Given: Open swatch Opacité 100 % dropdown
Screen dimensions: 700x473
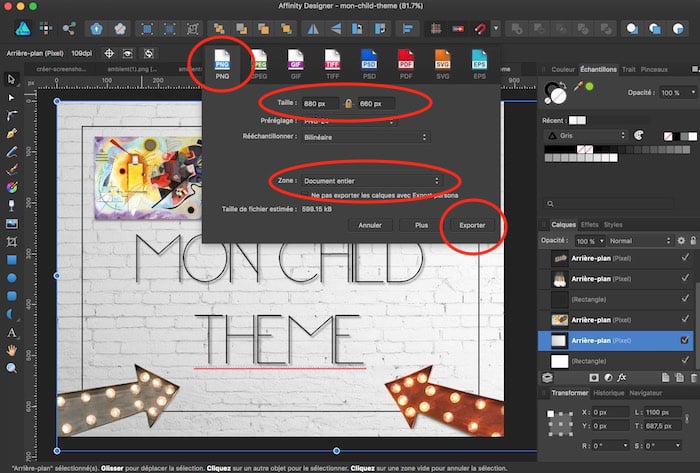Looking at the screenshot, I should pos(678,92).
